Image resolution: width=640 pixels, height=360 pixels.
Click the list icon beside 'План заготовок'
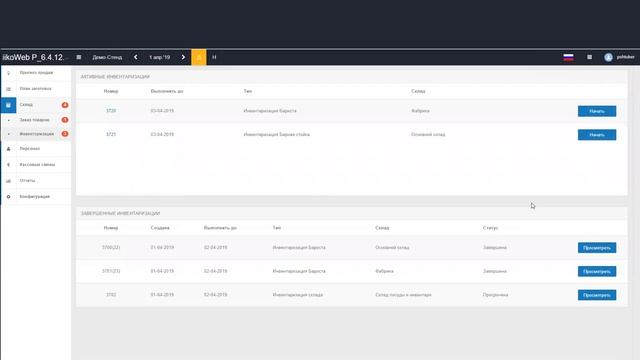click(8, 89)
